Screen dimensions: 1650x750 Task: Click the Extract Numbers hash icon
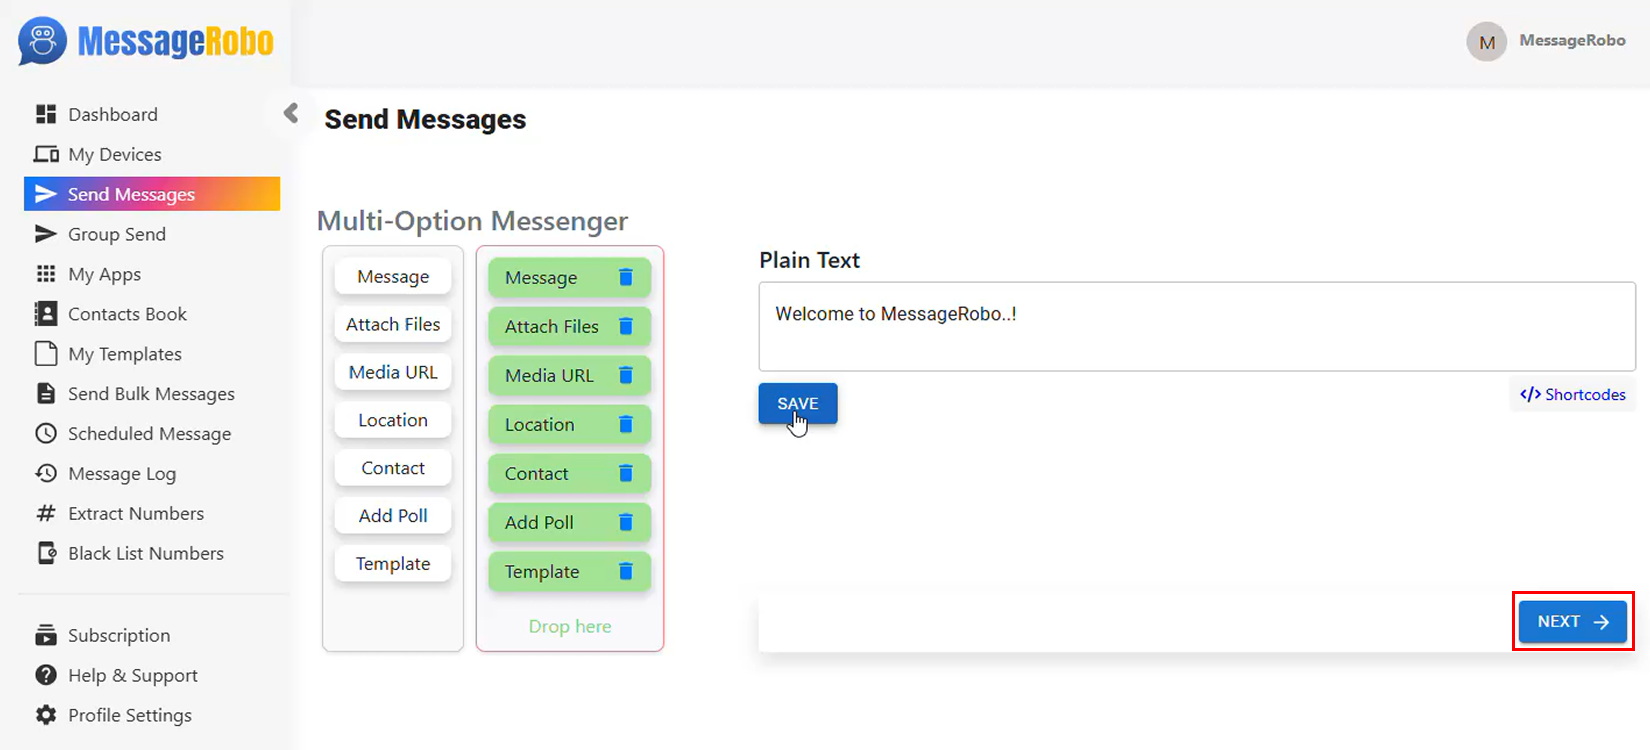point(46,513)
